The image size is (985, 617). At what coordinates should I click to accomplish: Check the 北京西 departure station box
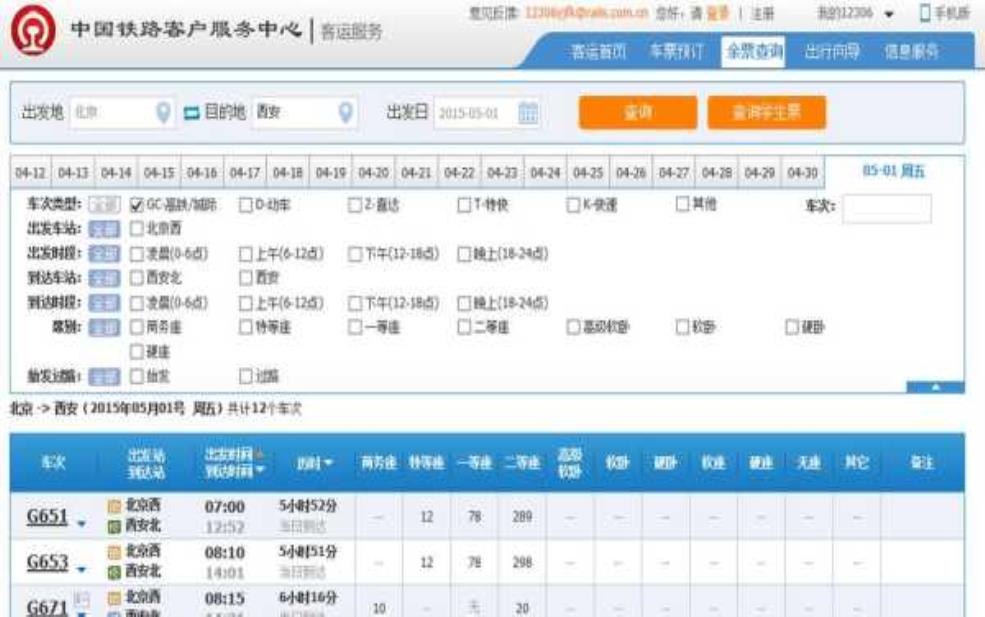(x=136, y=229)
